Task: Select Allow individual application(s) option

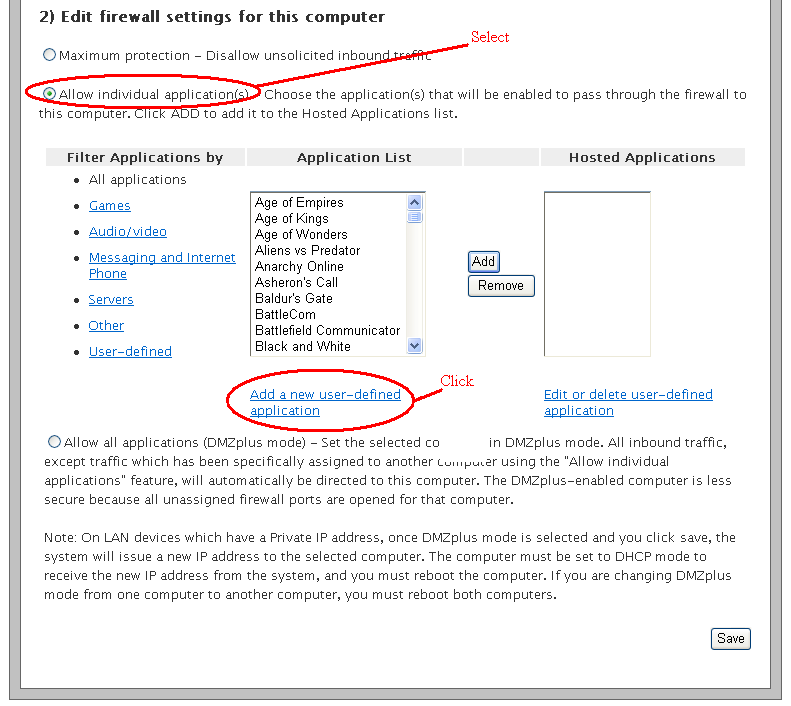Action: point(50,94)
